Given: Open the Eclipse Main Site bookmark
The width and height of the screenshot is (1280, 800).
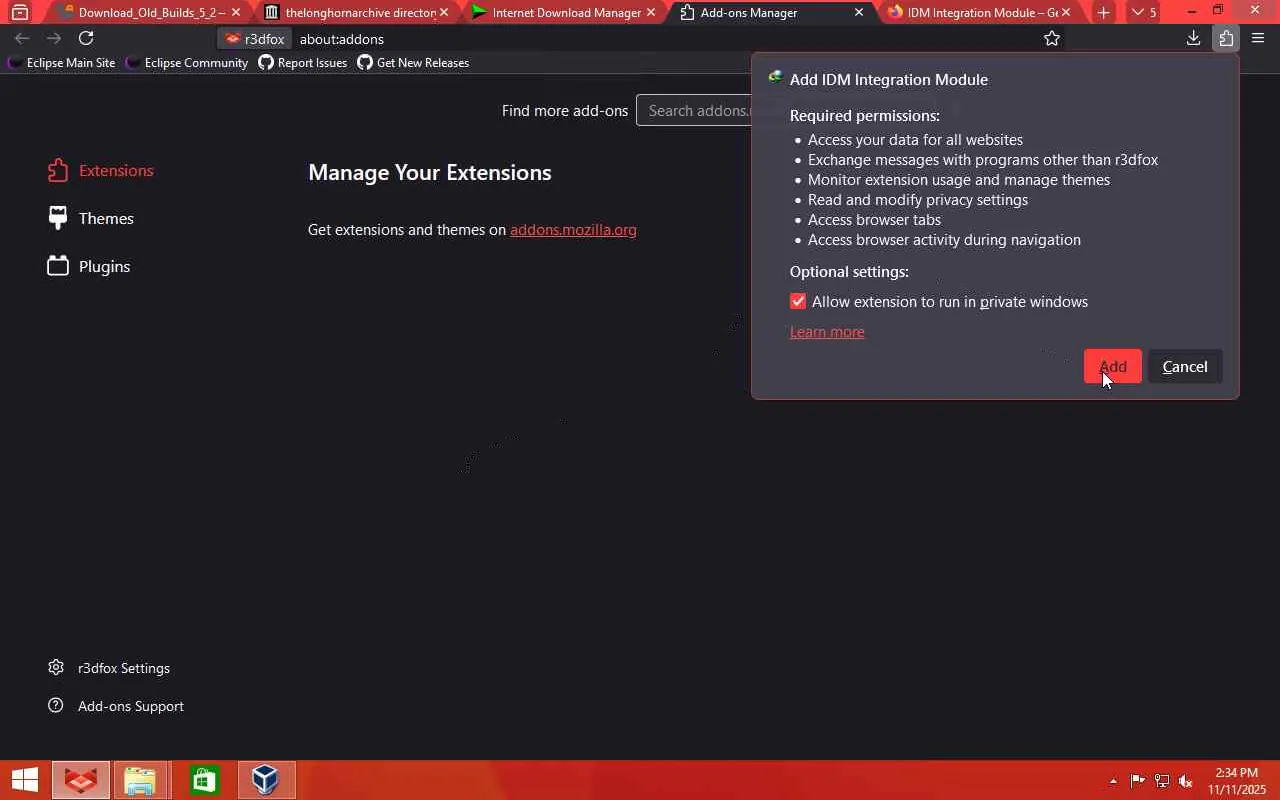Looking at the screenshot, I should click(x=61, y=63).
